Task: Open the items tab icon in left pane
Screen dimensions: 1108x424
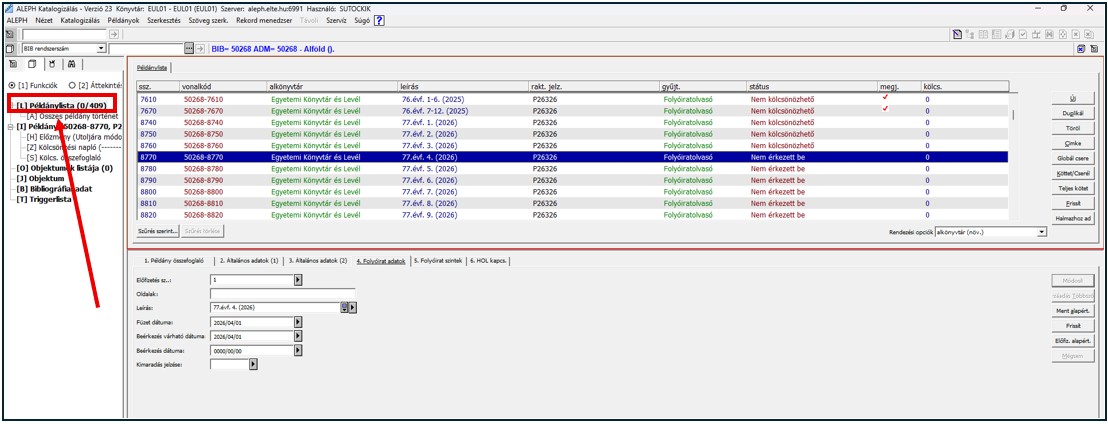Action: pyautogui.click(x=32, y=64)
